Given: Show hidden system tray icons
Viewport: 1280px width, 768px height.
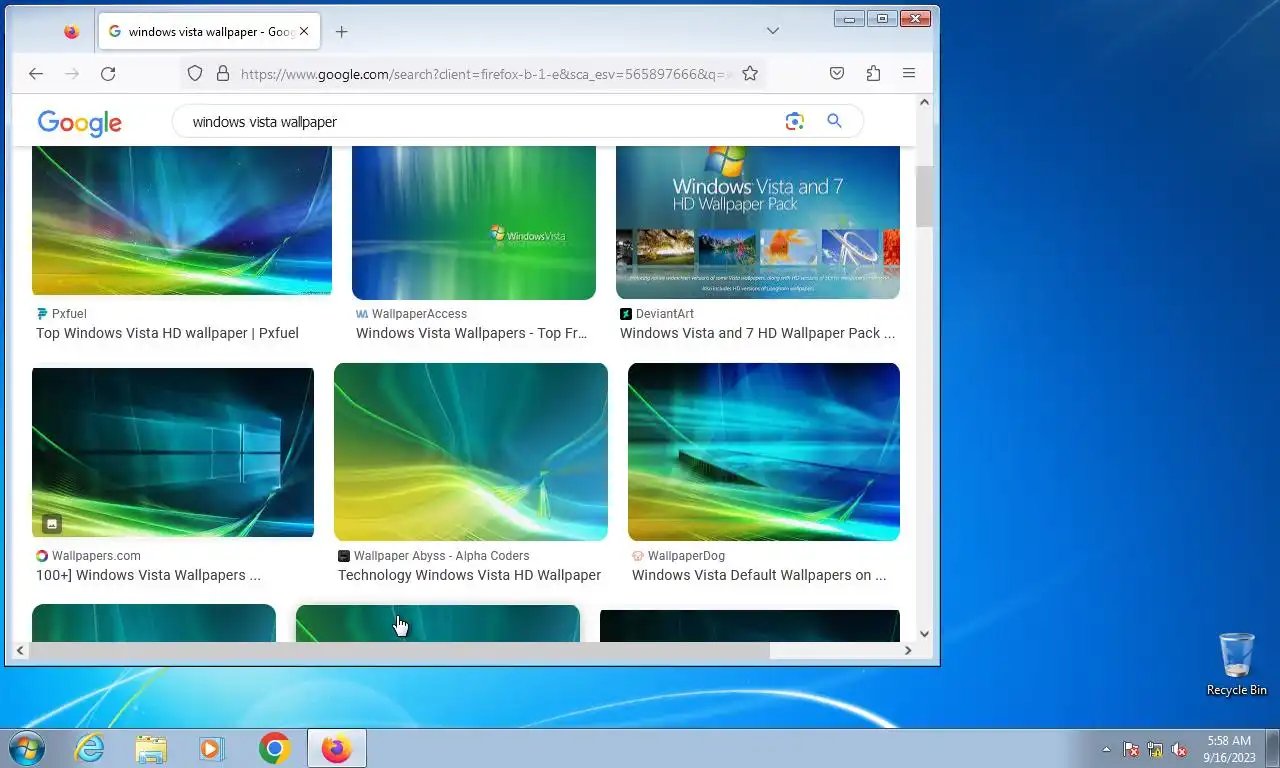Looking at the screenshot, I should pyautogui.click(x=1106, y=749).
